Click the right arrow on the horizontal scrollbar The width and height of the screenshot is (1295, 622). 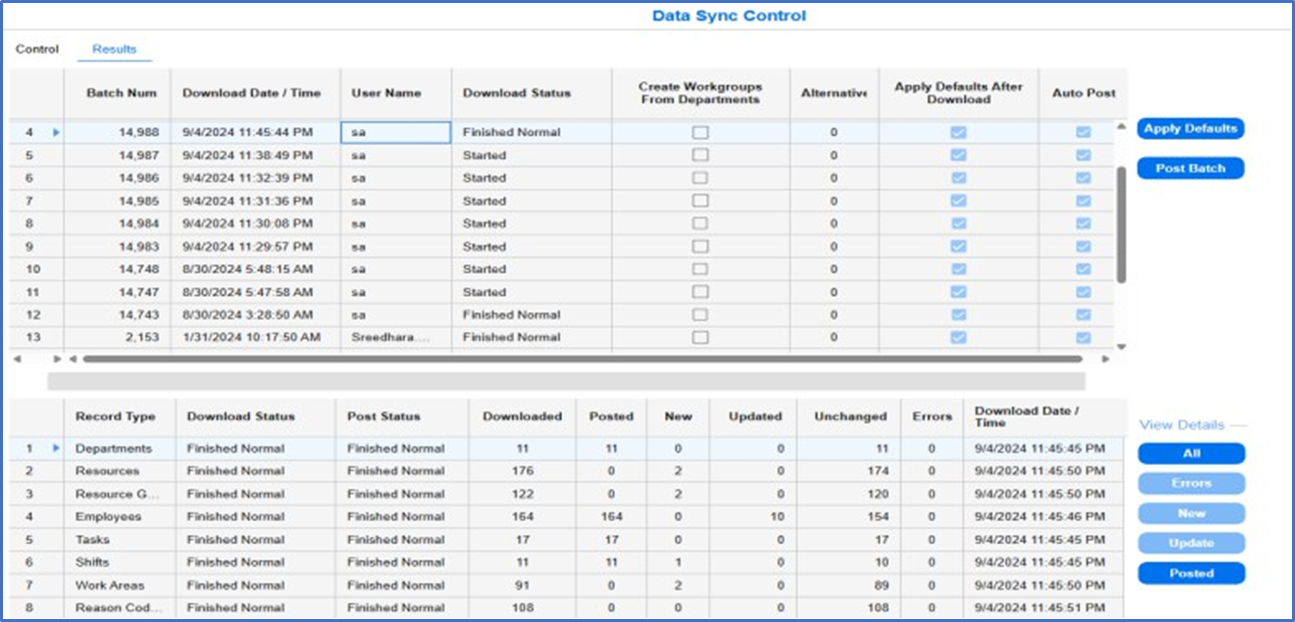(x=1107, y=356)
